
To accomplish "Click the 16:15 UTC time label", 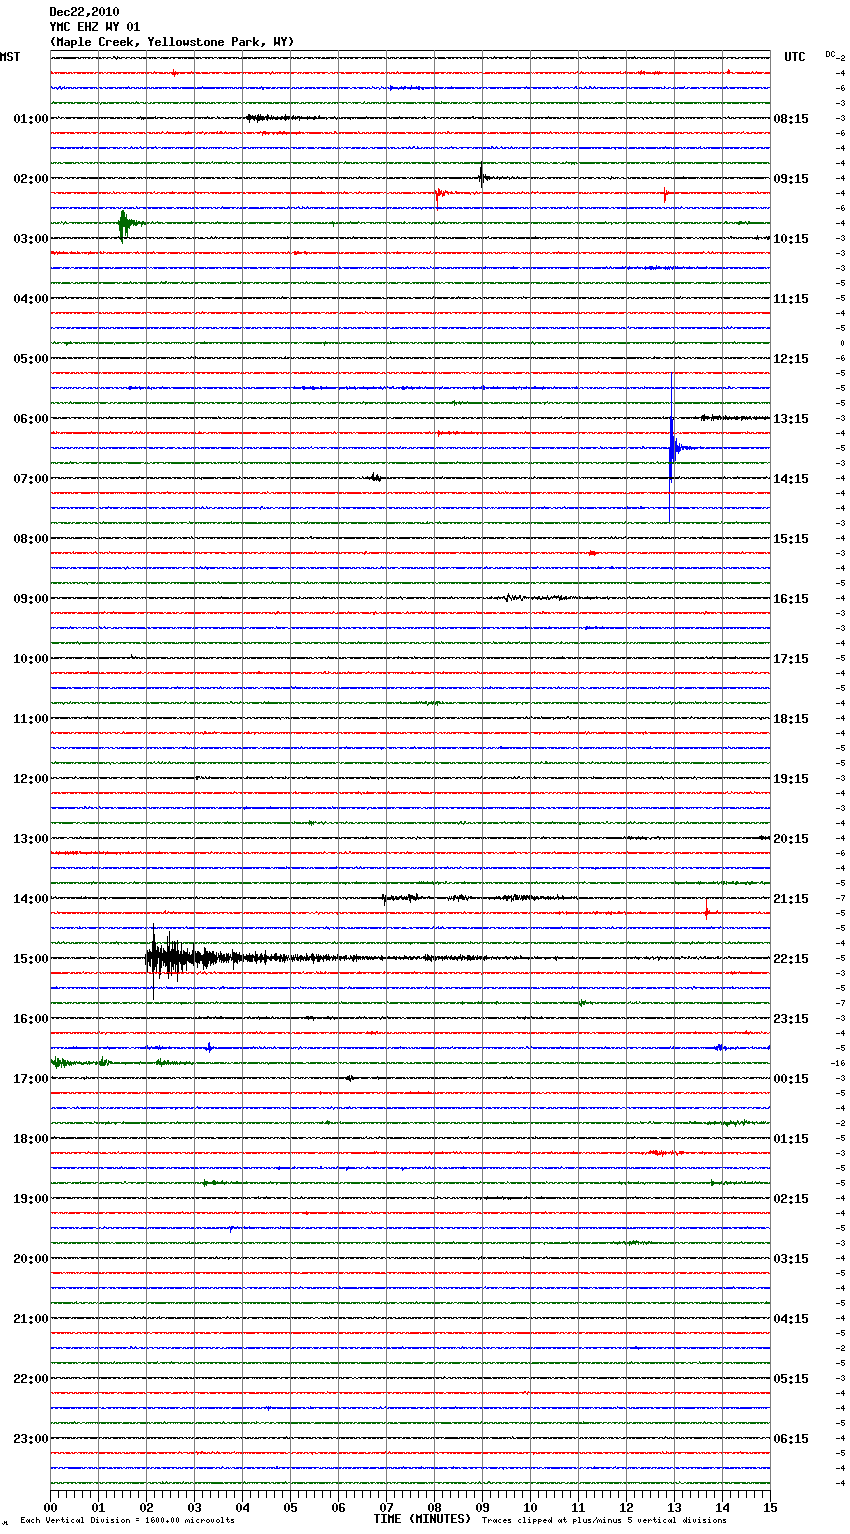I will 791,599.
